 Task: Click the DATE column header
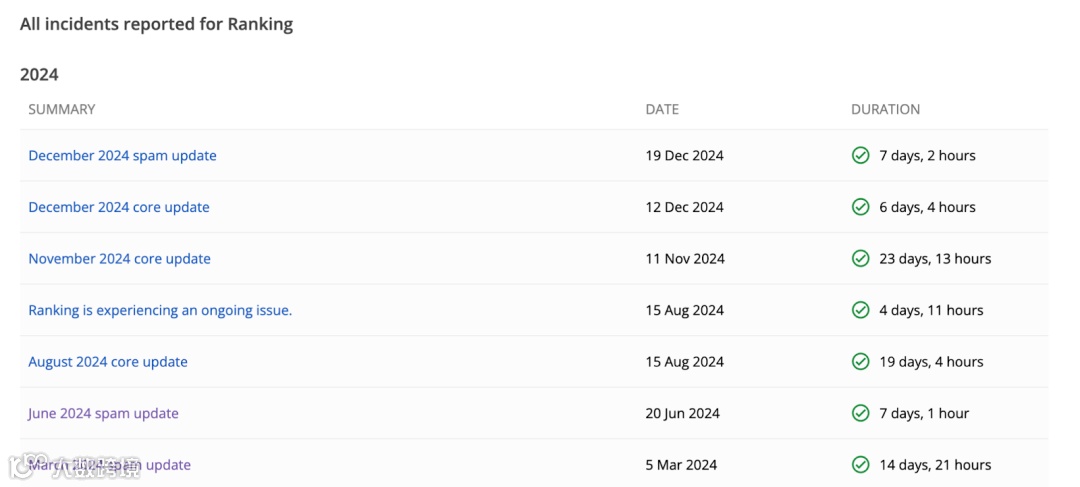click(662, 109)
